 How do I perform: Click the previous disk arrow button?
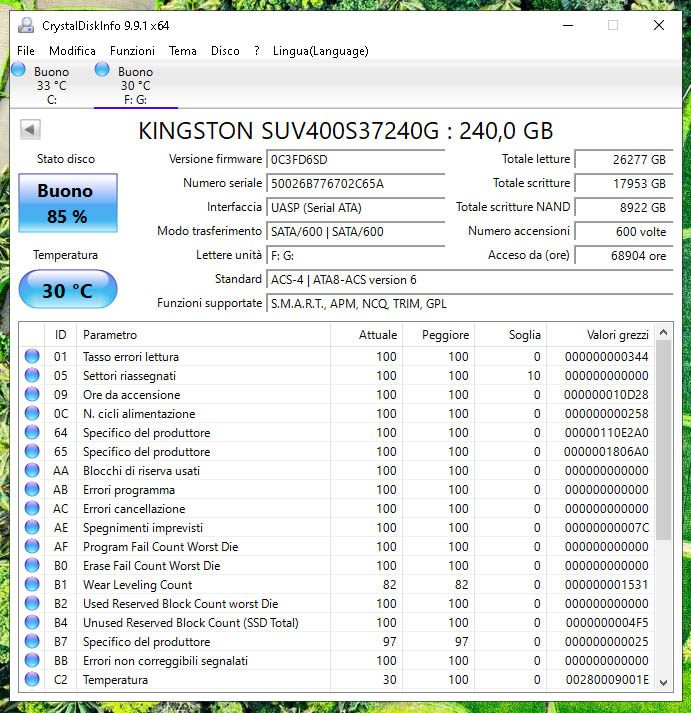click(x=30, y=130)
